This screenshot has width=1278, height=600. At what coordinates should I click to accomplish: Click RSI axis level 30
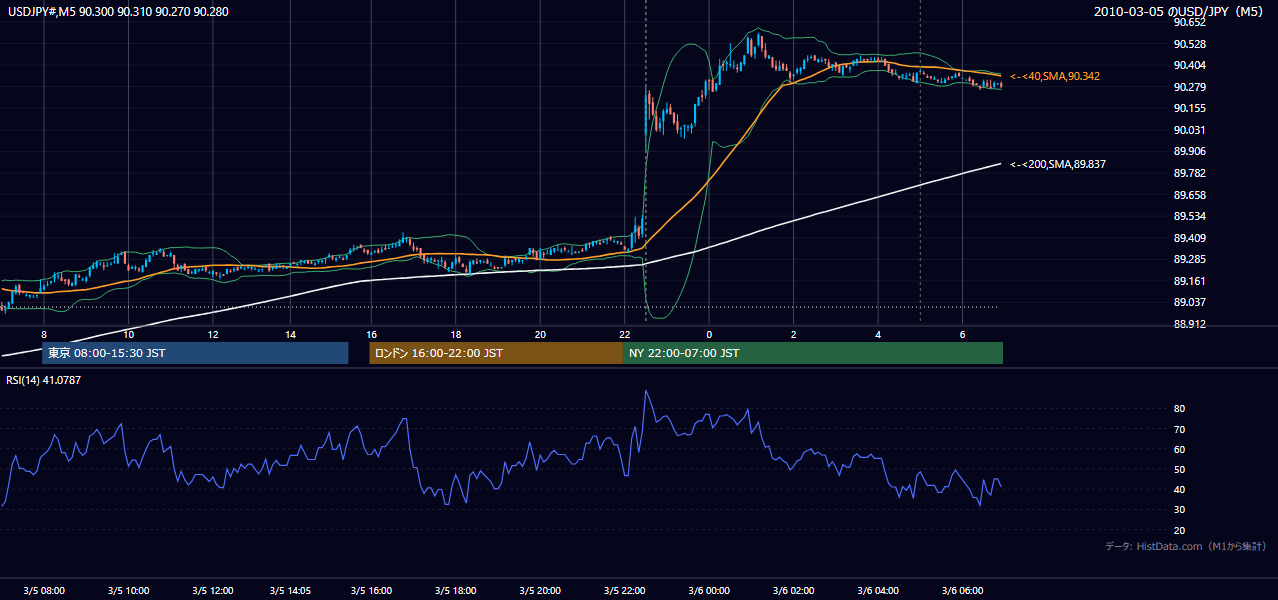[1179, 510]
